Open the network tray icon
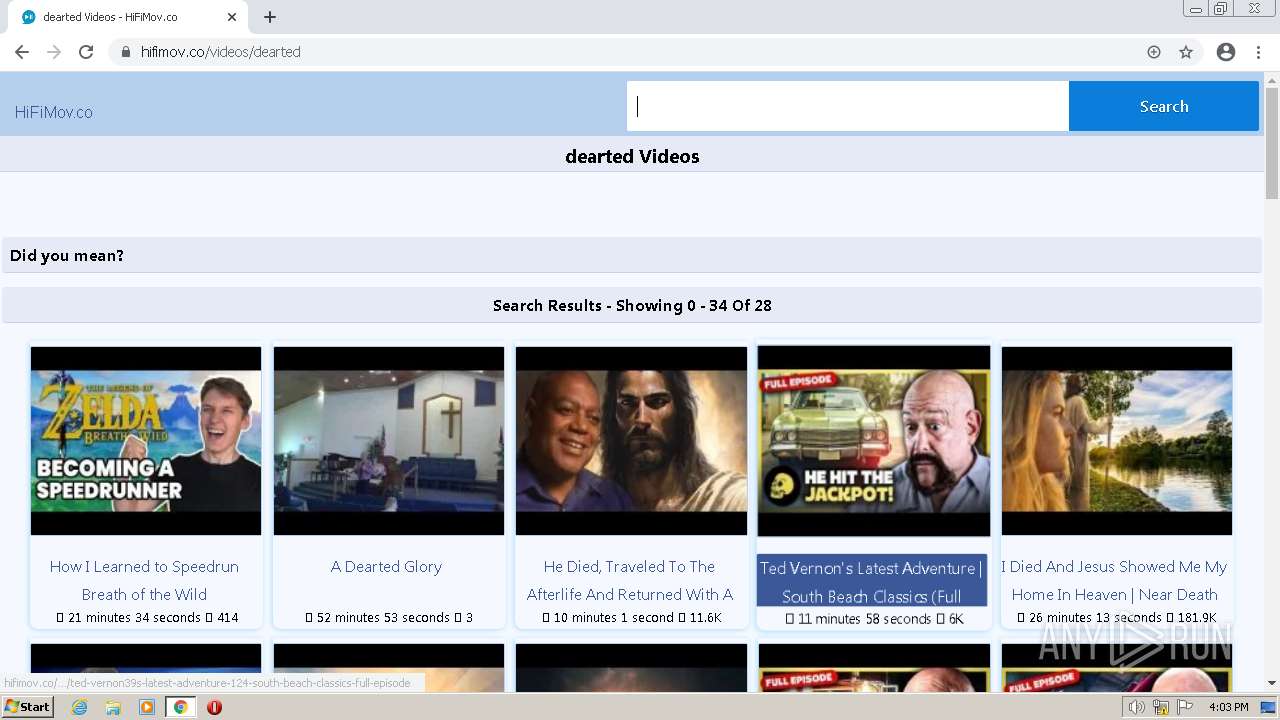The width and height of the screenshot is (1280, 720). (1161, 707)
